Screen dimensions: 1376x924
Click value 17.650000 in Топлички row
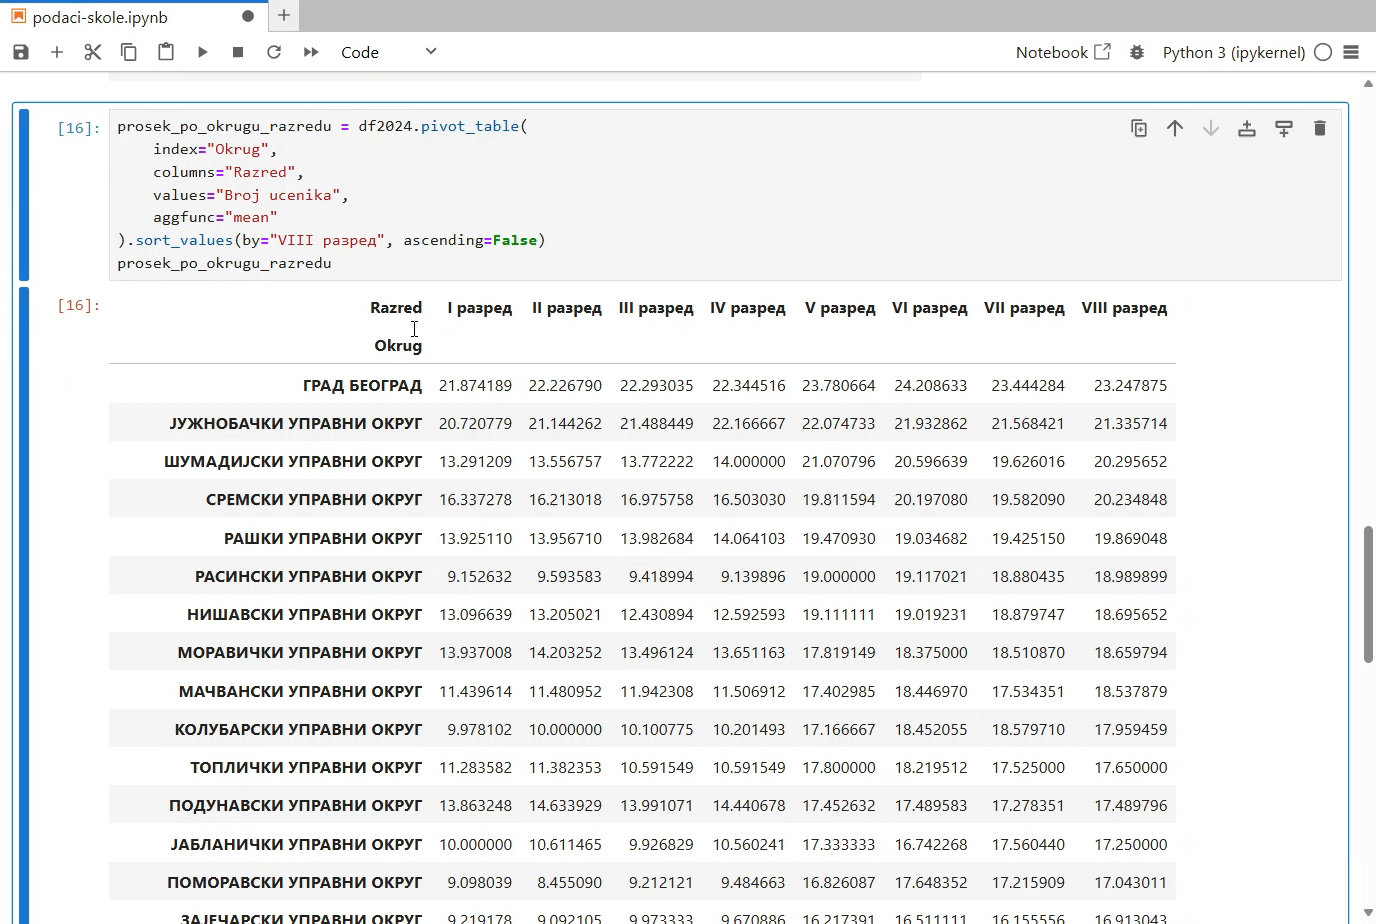coord(1130,768)
